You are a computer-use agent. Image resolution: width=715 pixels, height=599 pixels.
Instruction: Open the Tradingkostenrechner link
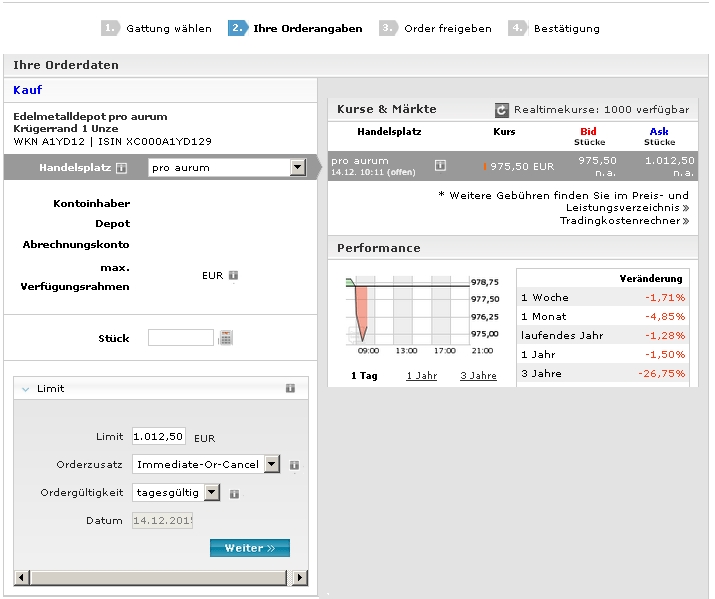(x=623, y=221)
